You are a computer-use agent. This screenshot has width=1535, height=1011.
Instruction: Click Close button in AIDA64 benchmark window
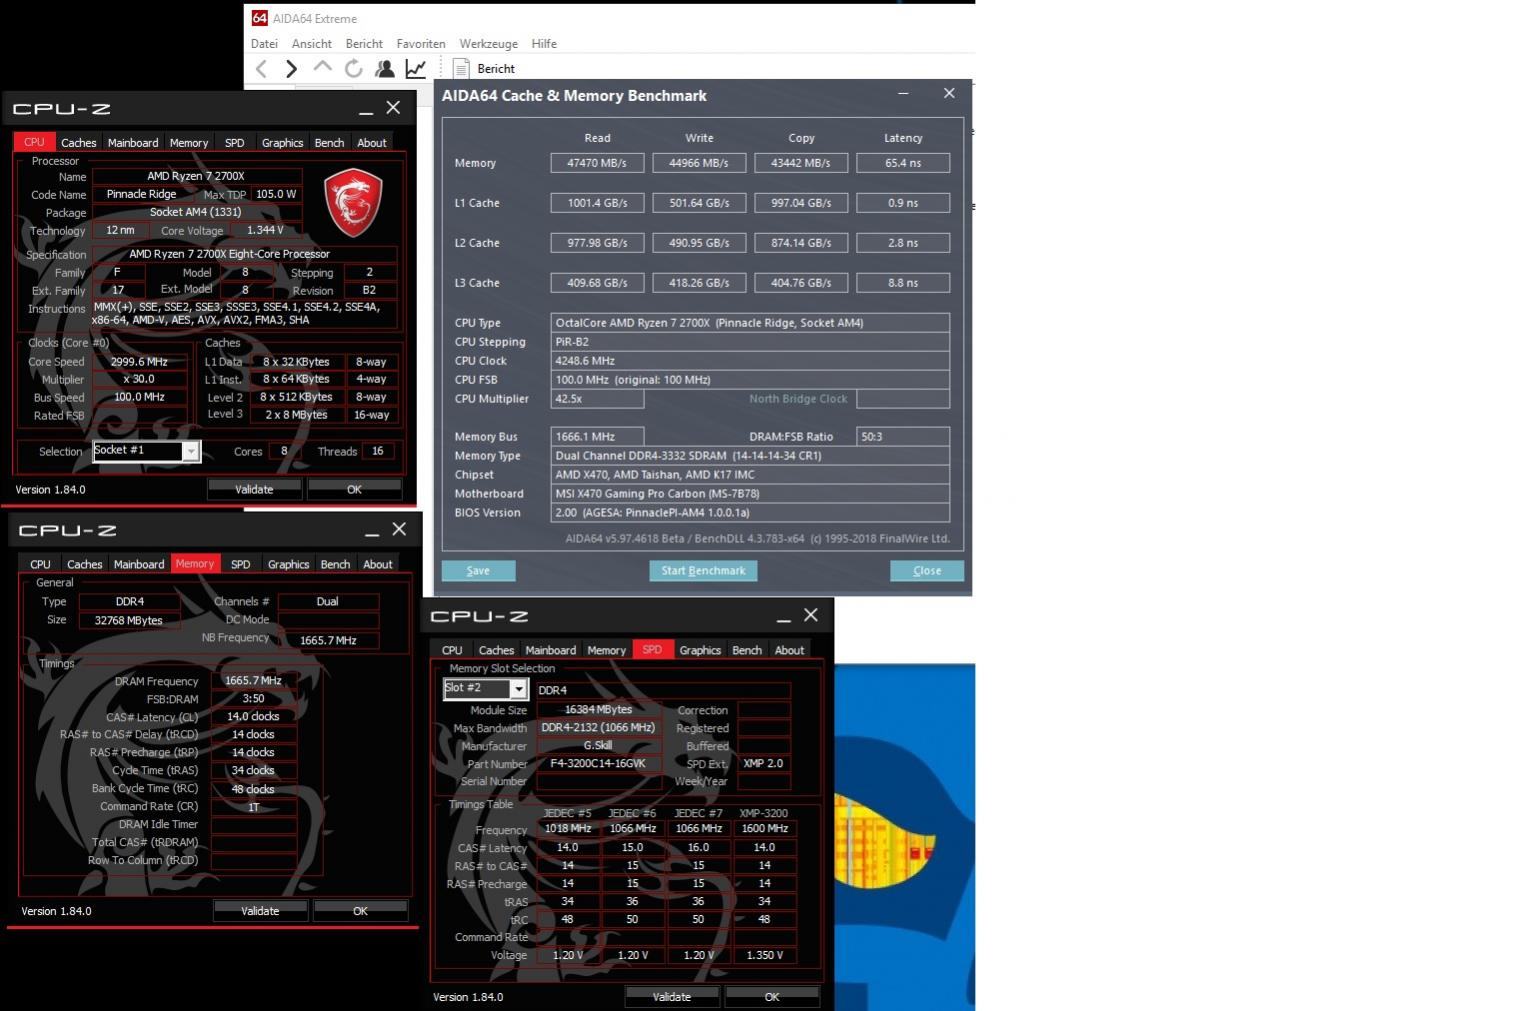pos(927,571)
